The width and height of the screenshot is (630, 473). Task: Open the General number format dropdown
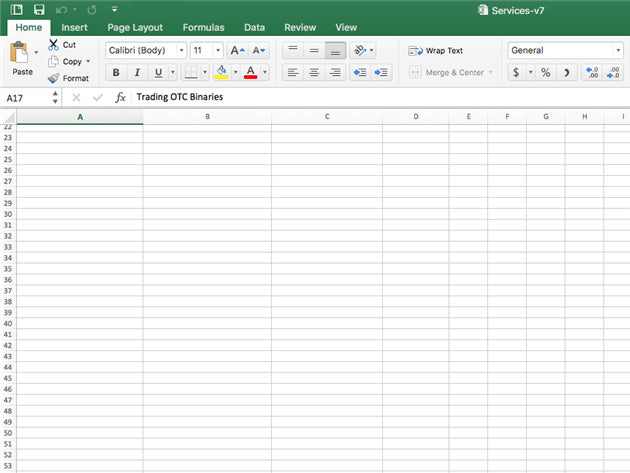tap(565, 50)
